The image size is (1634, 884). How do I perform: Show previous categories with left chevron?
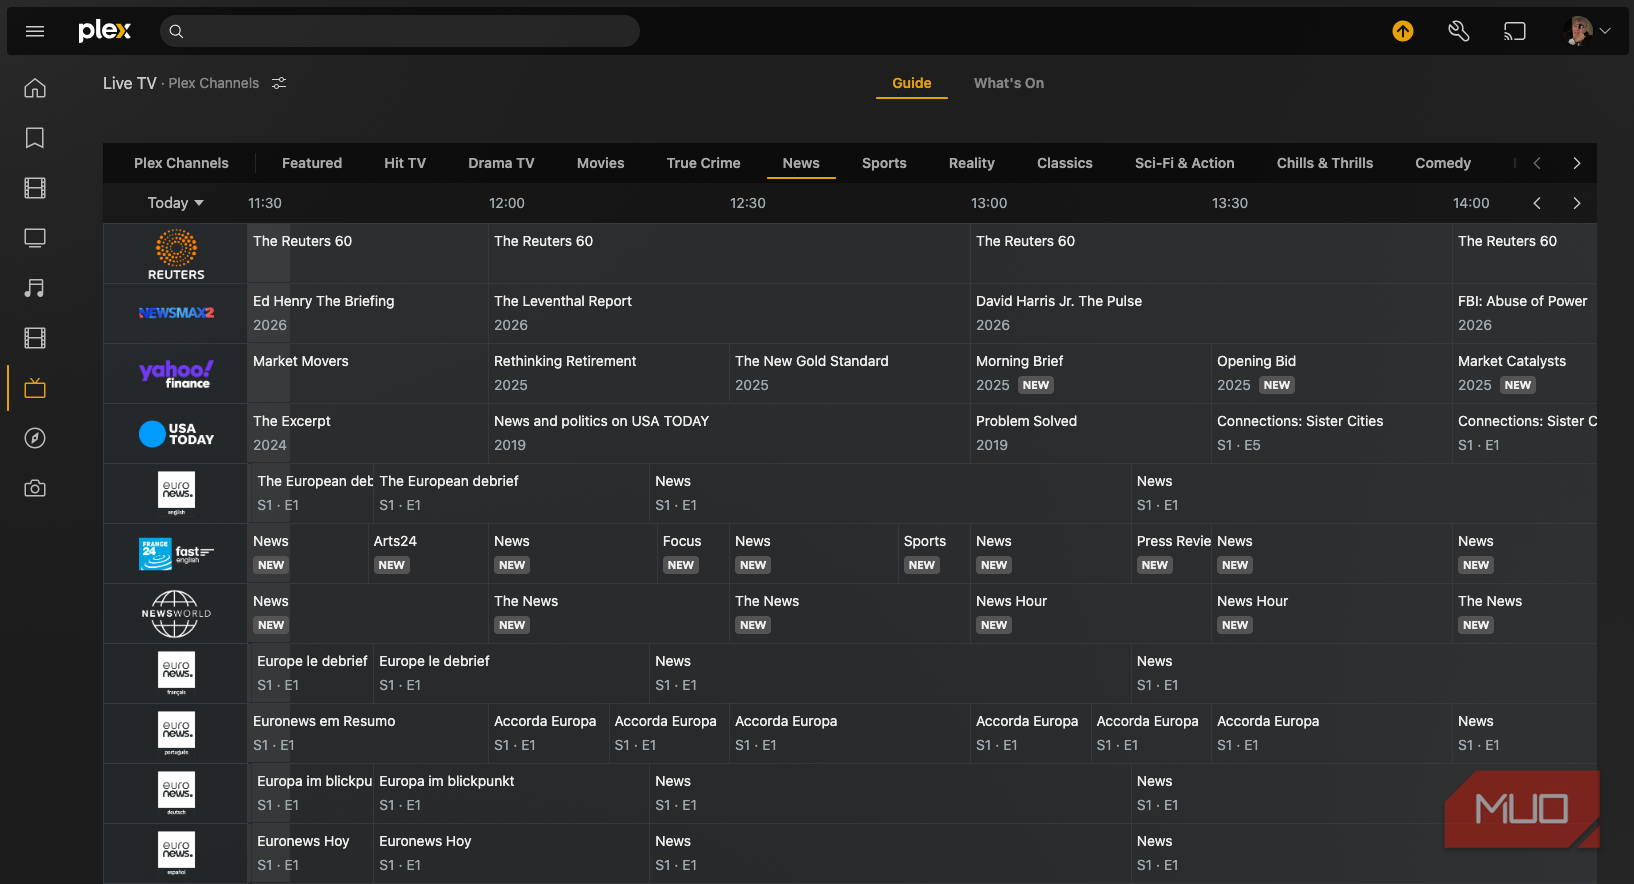[x=1537, y=163]
